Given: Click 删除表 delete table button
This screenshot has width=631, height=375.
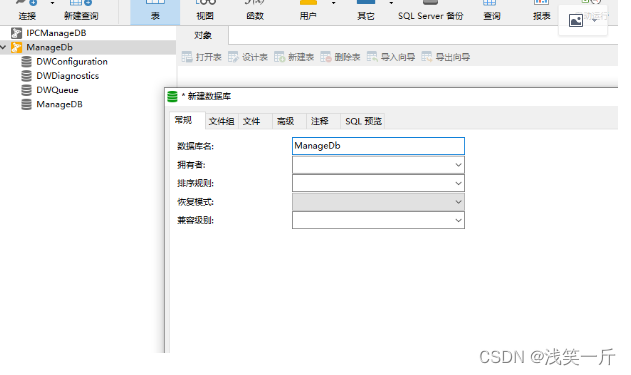Looking at the screenshot, I should (x=340, y=57).
